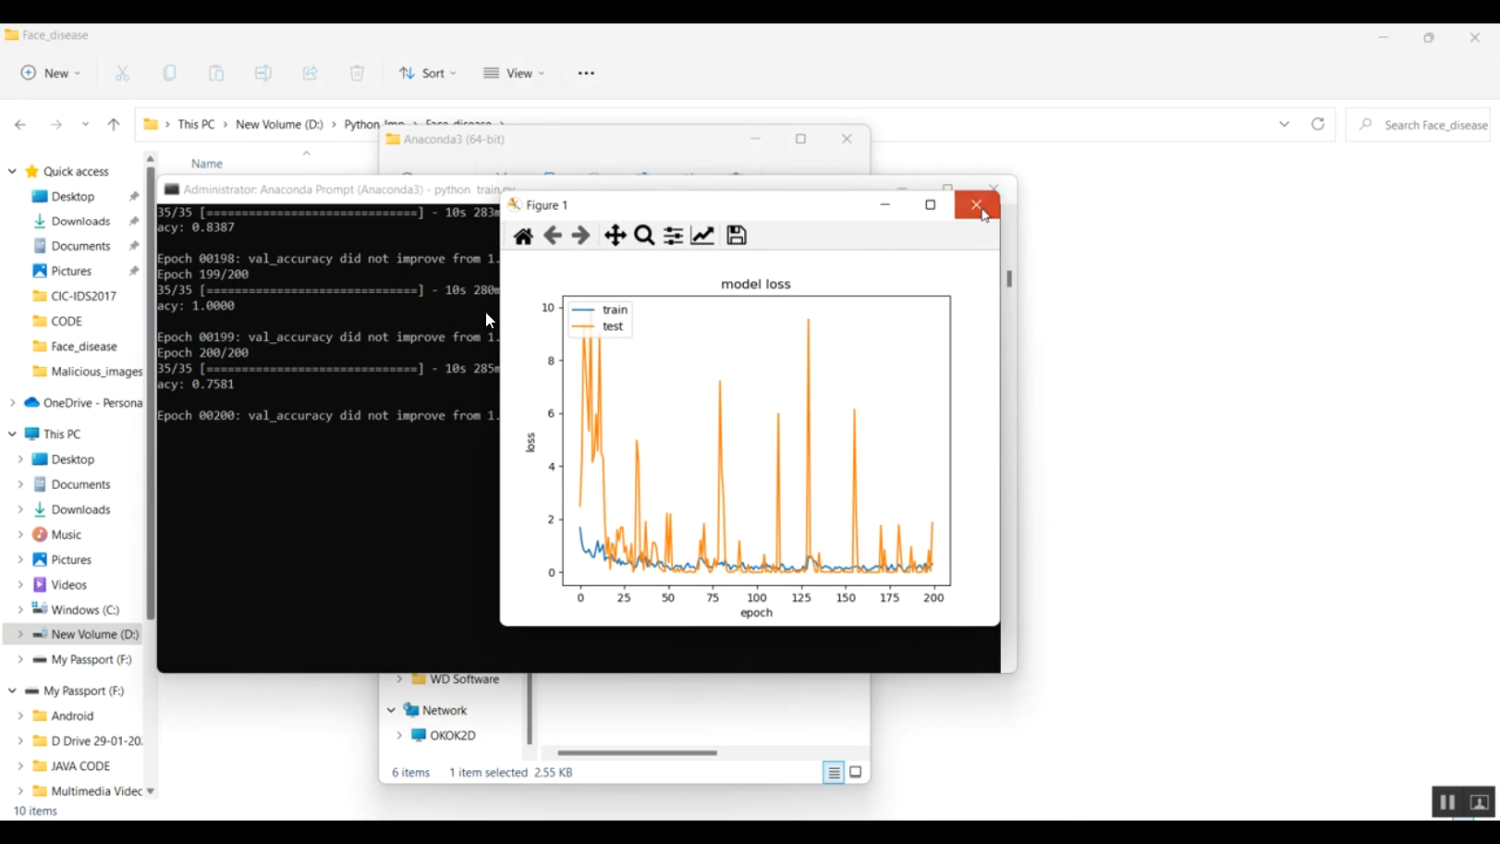Click the back arrow in Figure toolbar
Viewport: 1500px width, 844px height.
click(x=552, y=236)
